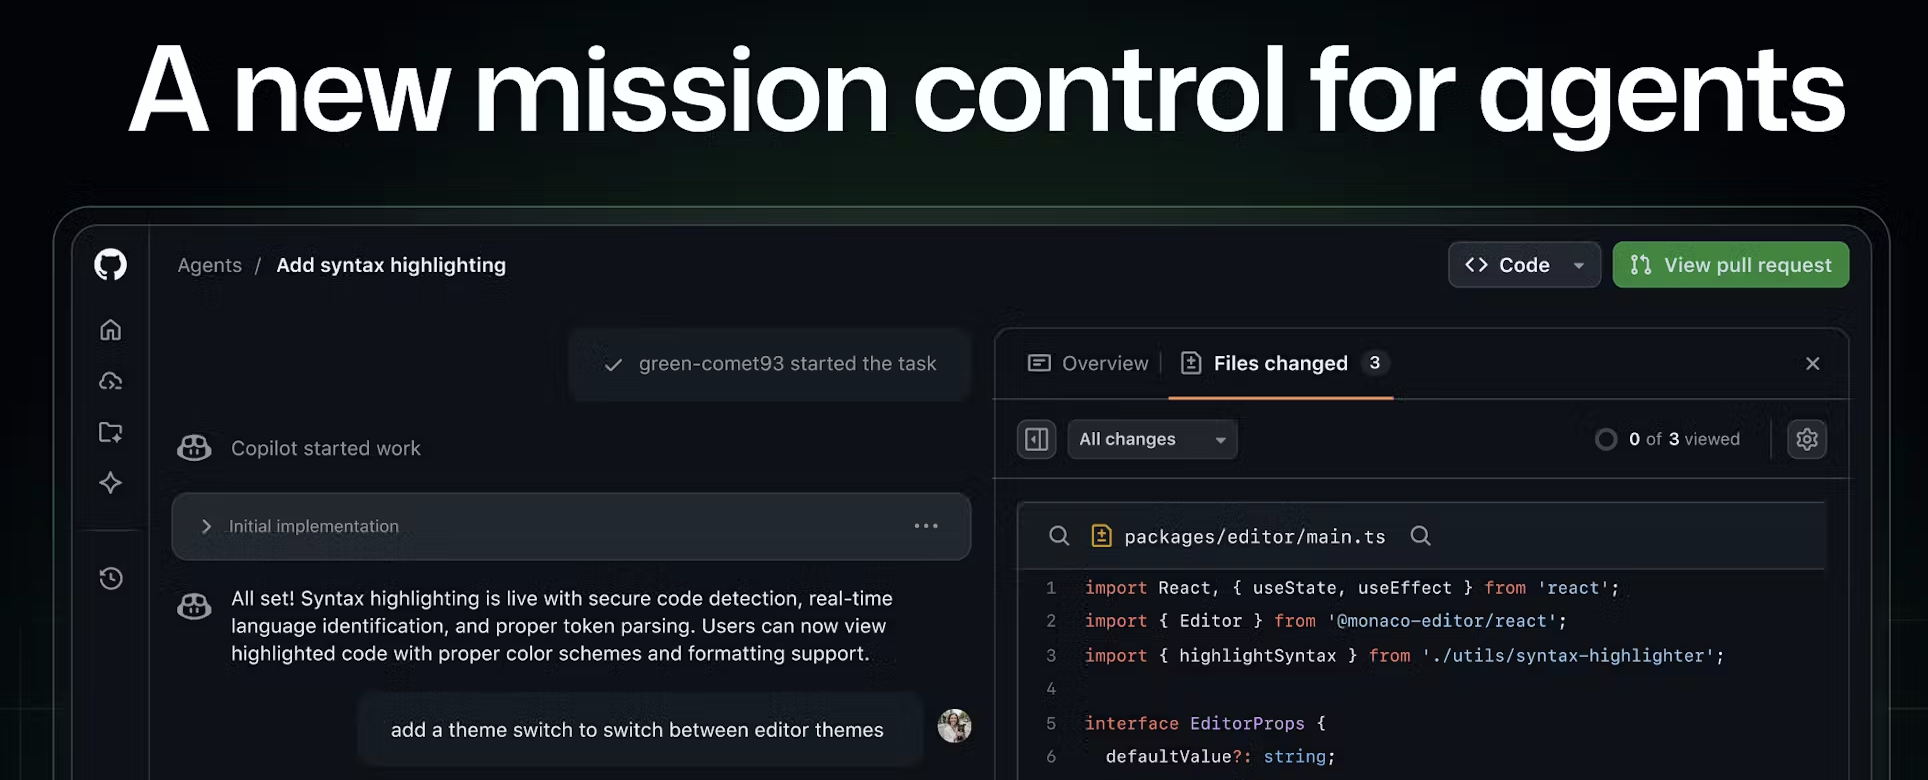Click code line 2 importing Editor
The width and height of the screenshot is (1928, 780).
pyautogui.click(x=1326, y=621)
